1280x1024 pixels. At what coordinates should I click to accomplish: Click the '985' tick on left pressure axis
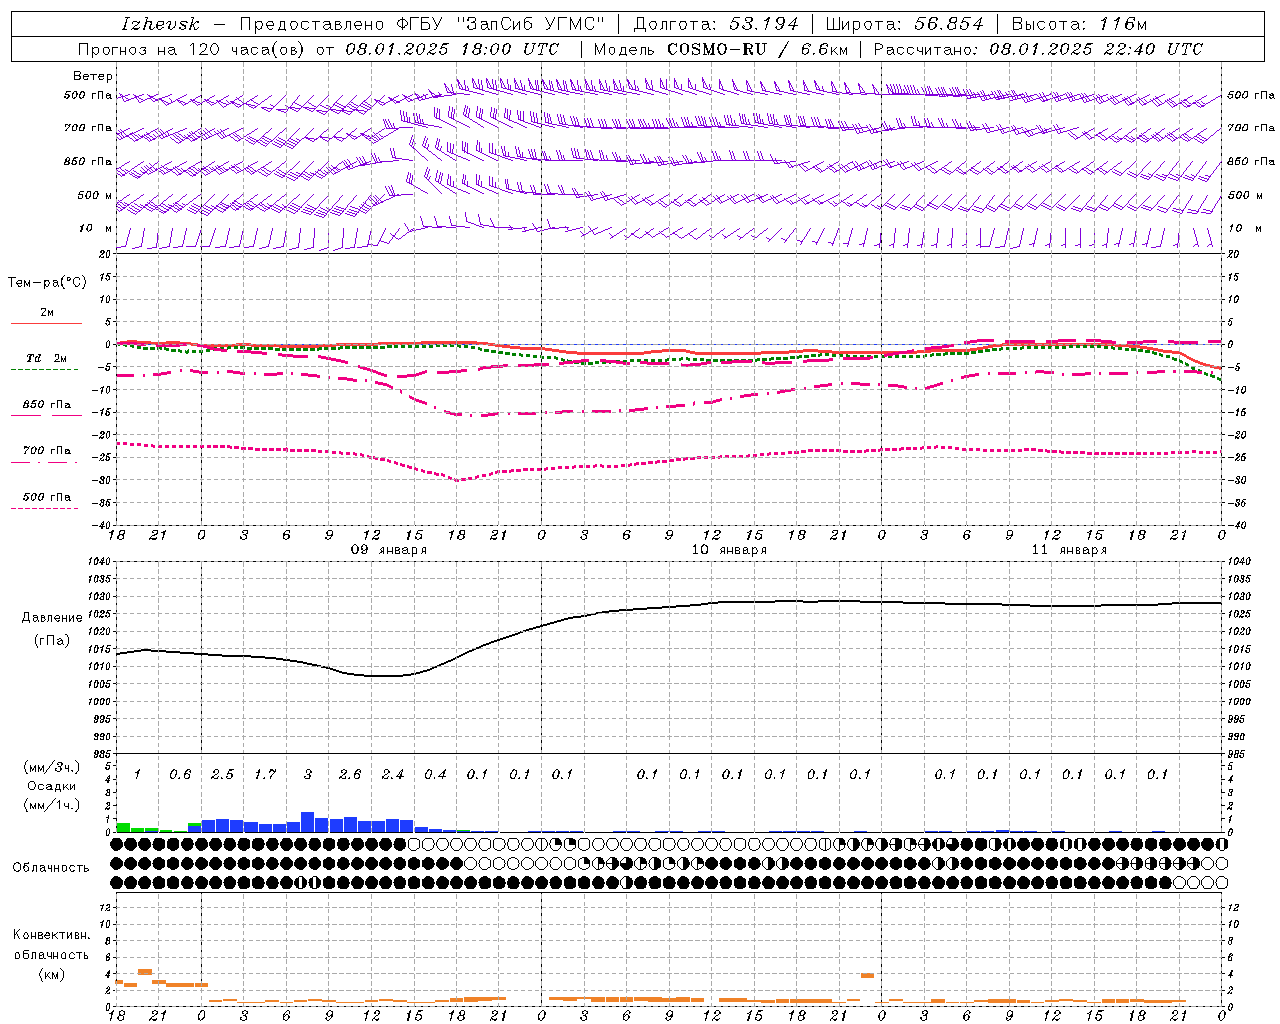tap(101, 754)
